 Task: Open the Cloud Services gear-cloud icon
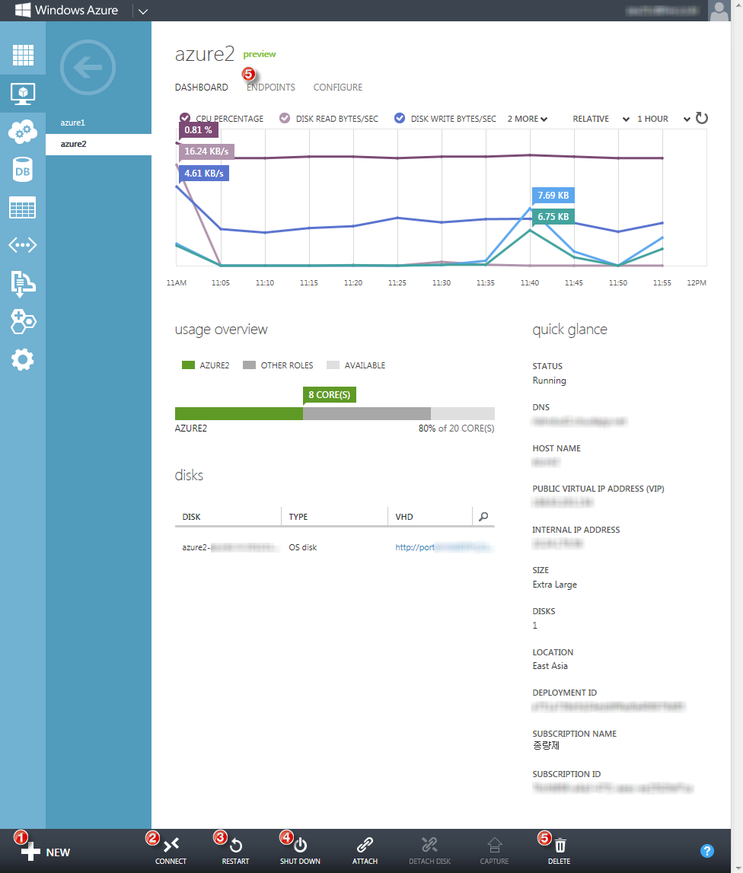point(23,132)
